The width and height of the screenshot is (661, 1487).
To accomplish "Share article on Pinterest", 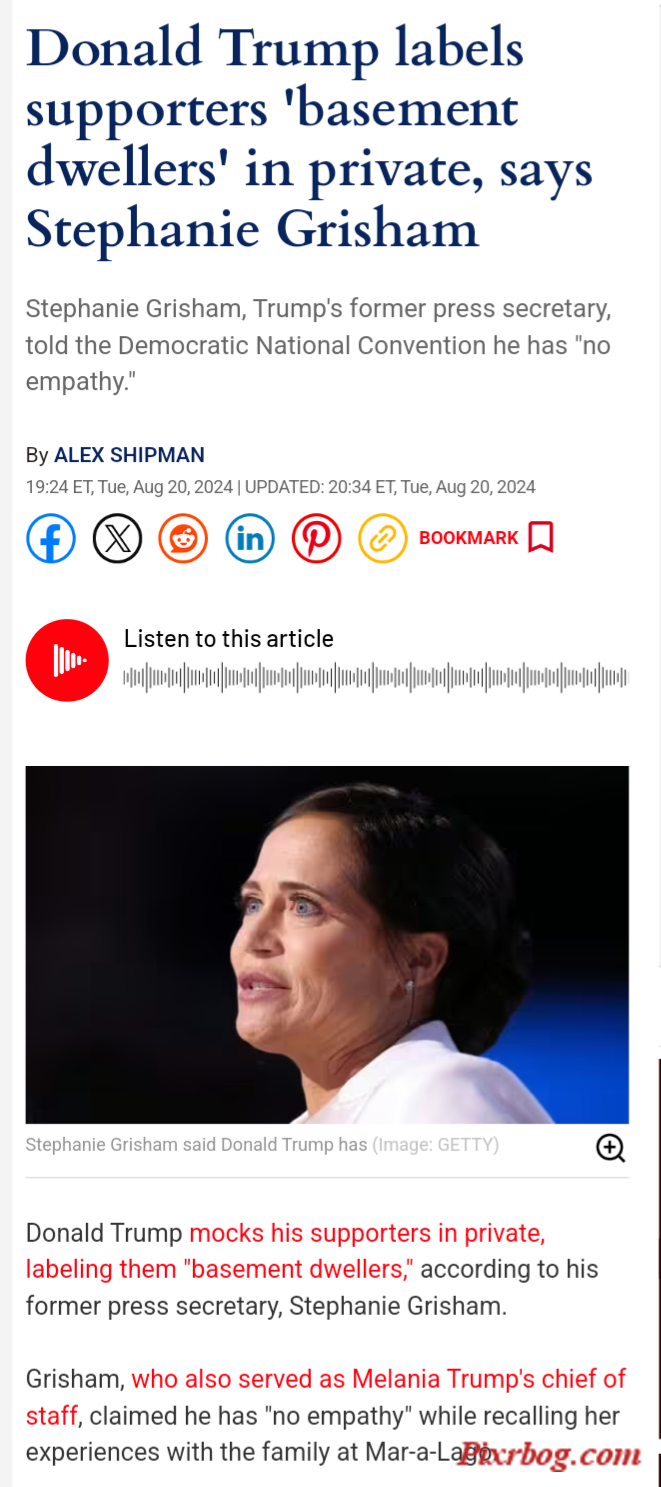I will 316,538.
